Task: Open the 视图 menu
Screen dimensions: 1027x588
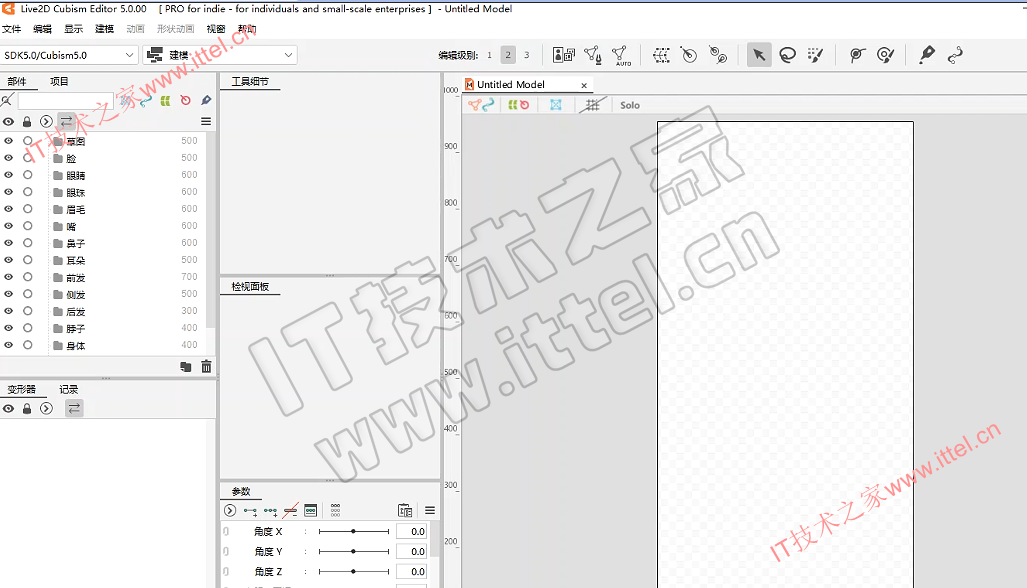Action: (215, 29)
